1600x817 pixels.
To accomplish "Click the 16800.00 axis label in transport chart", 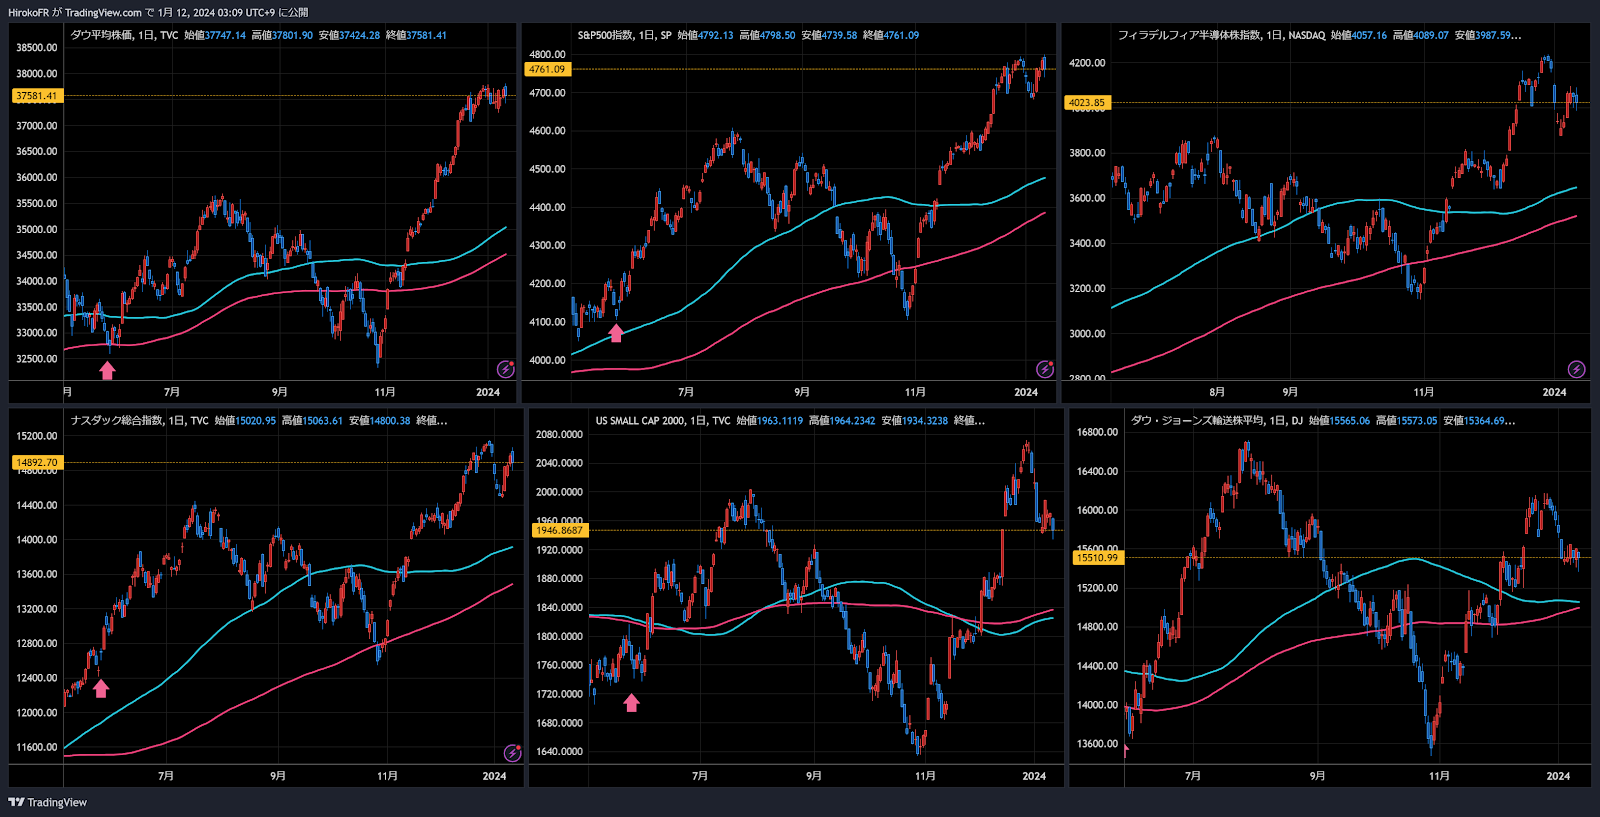I will click(x=1097, y=432).
